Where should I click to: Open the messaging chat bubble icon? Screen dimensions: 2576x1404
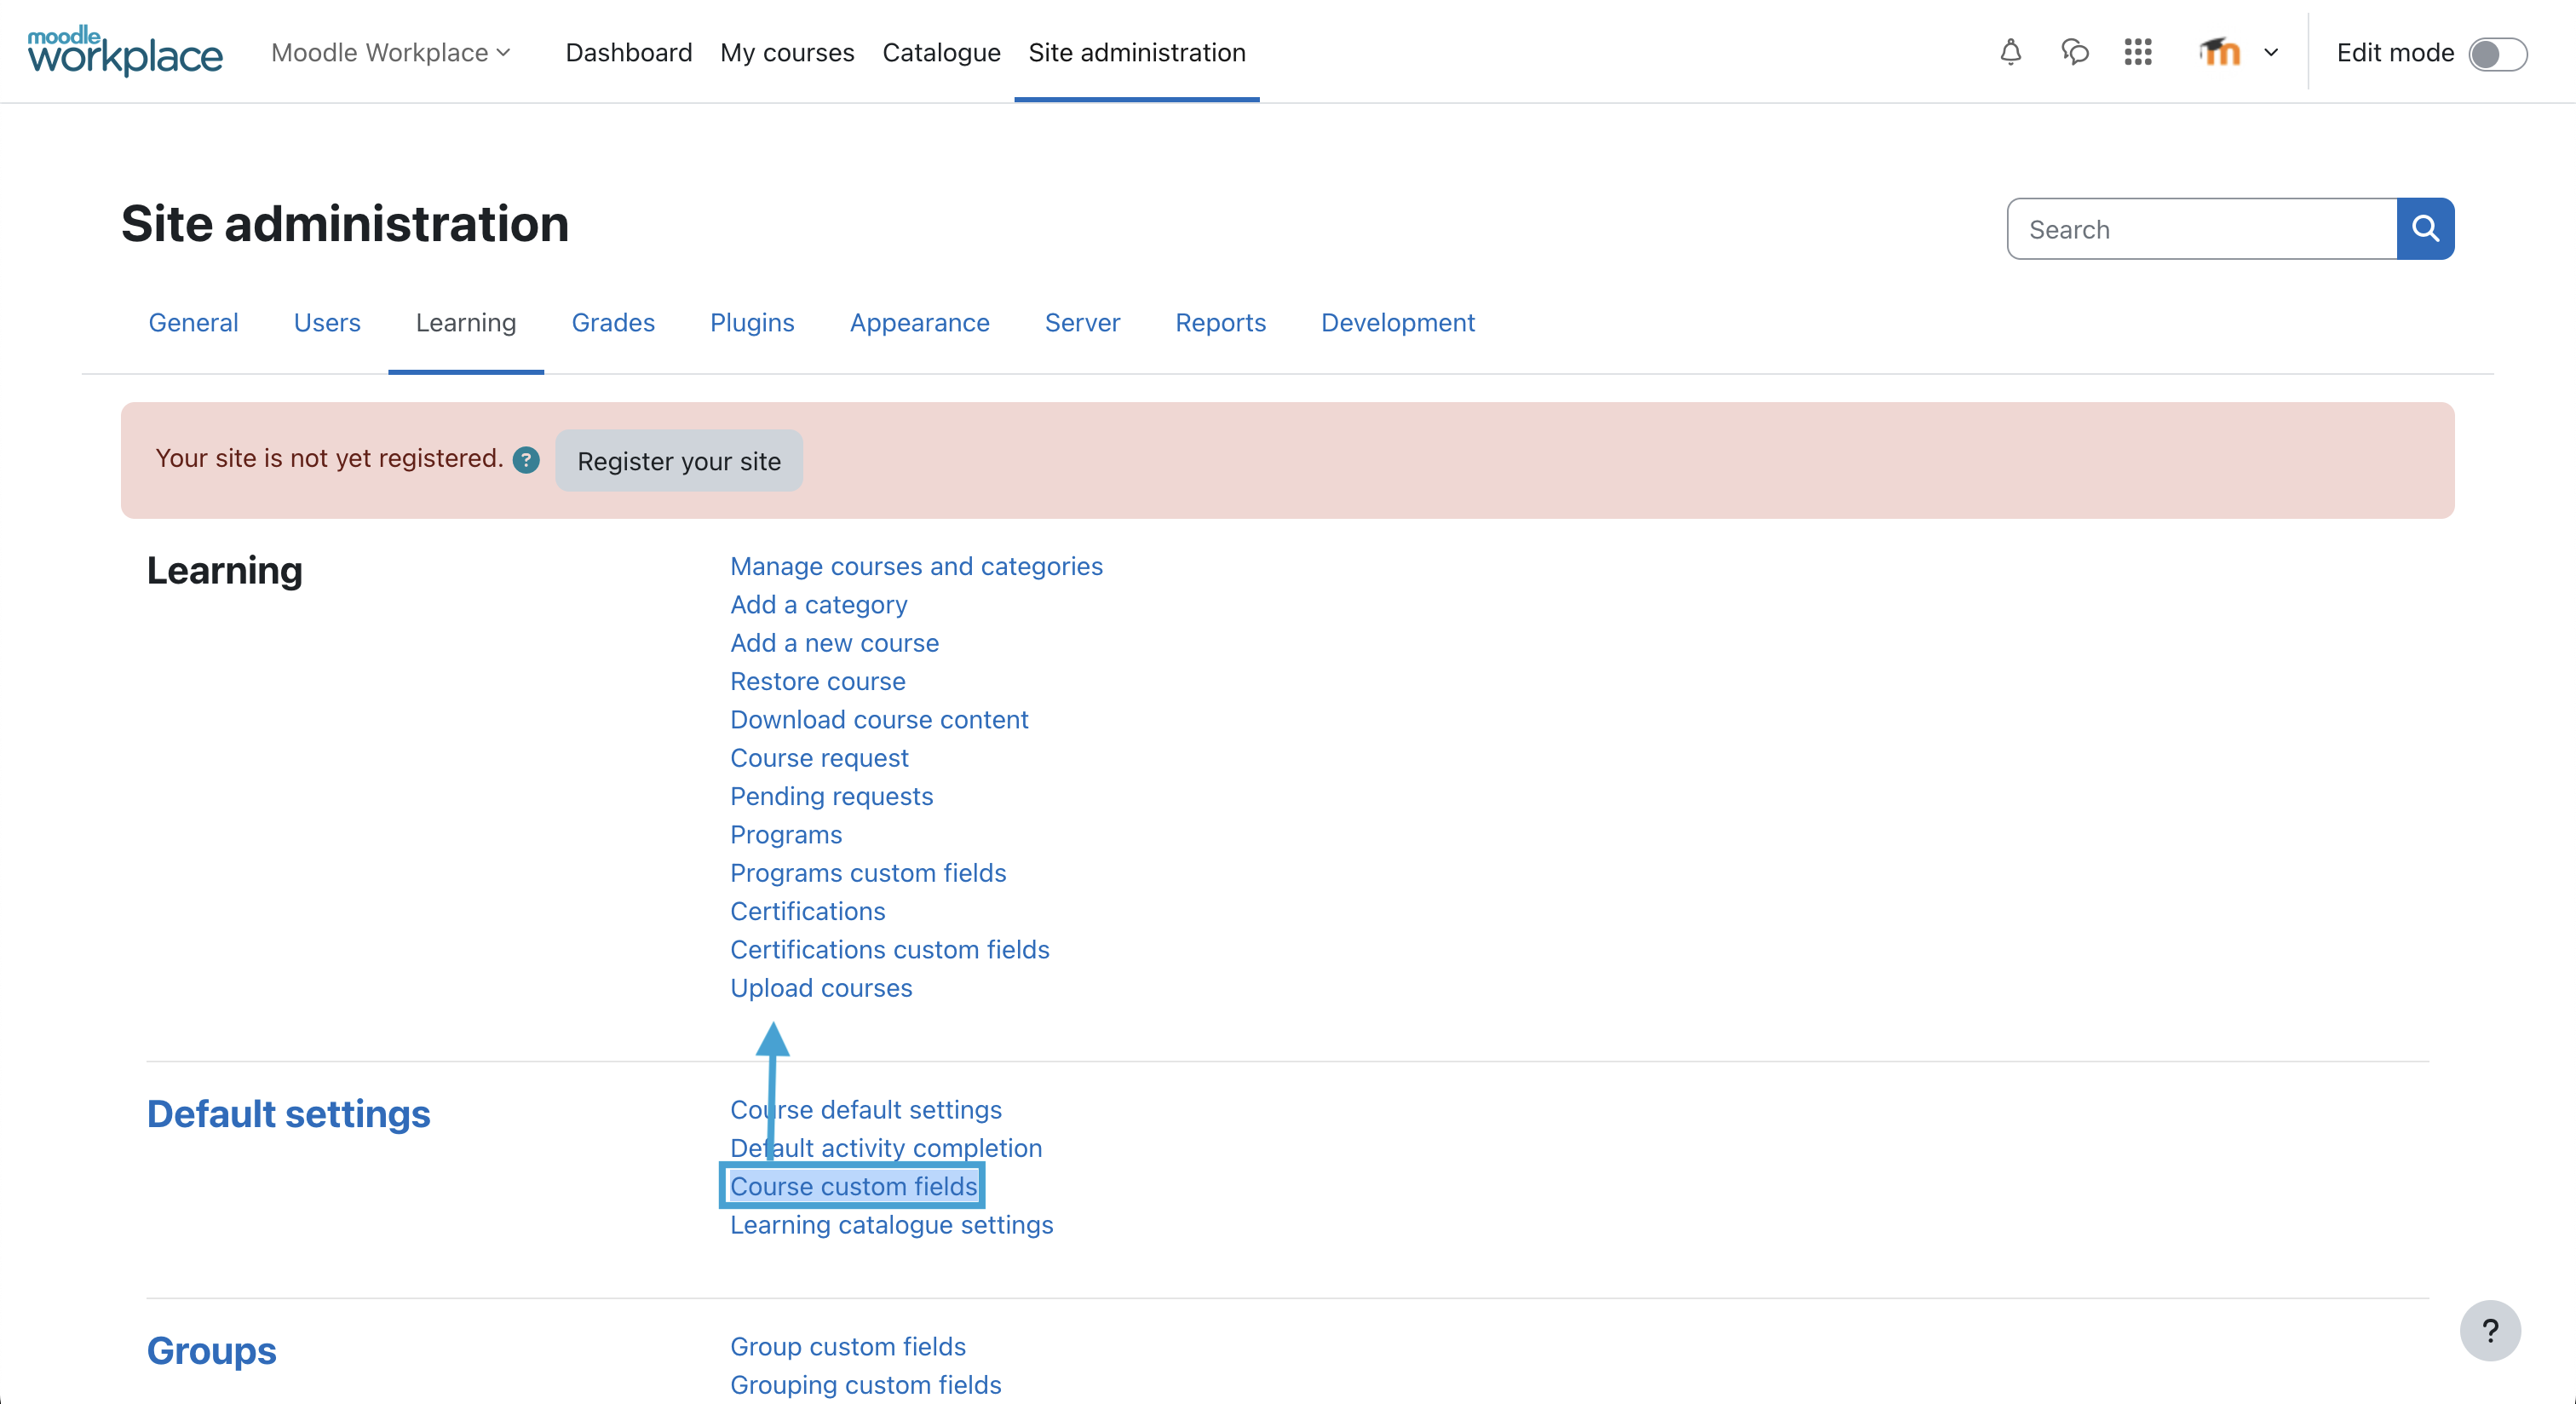[x=2075, y=52]
